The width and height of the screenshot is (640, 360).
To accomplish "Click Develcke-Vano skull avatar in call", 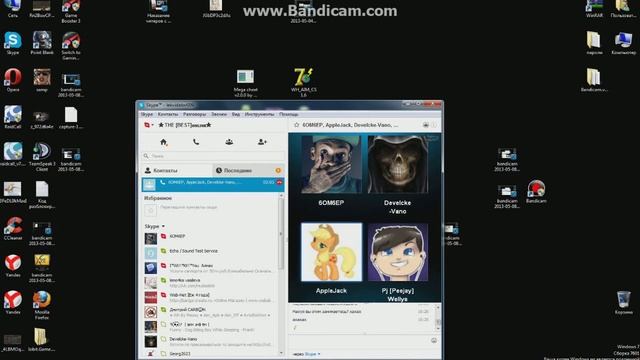I will [x=398, y=164].
